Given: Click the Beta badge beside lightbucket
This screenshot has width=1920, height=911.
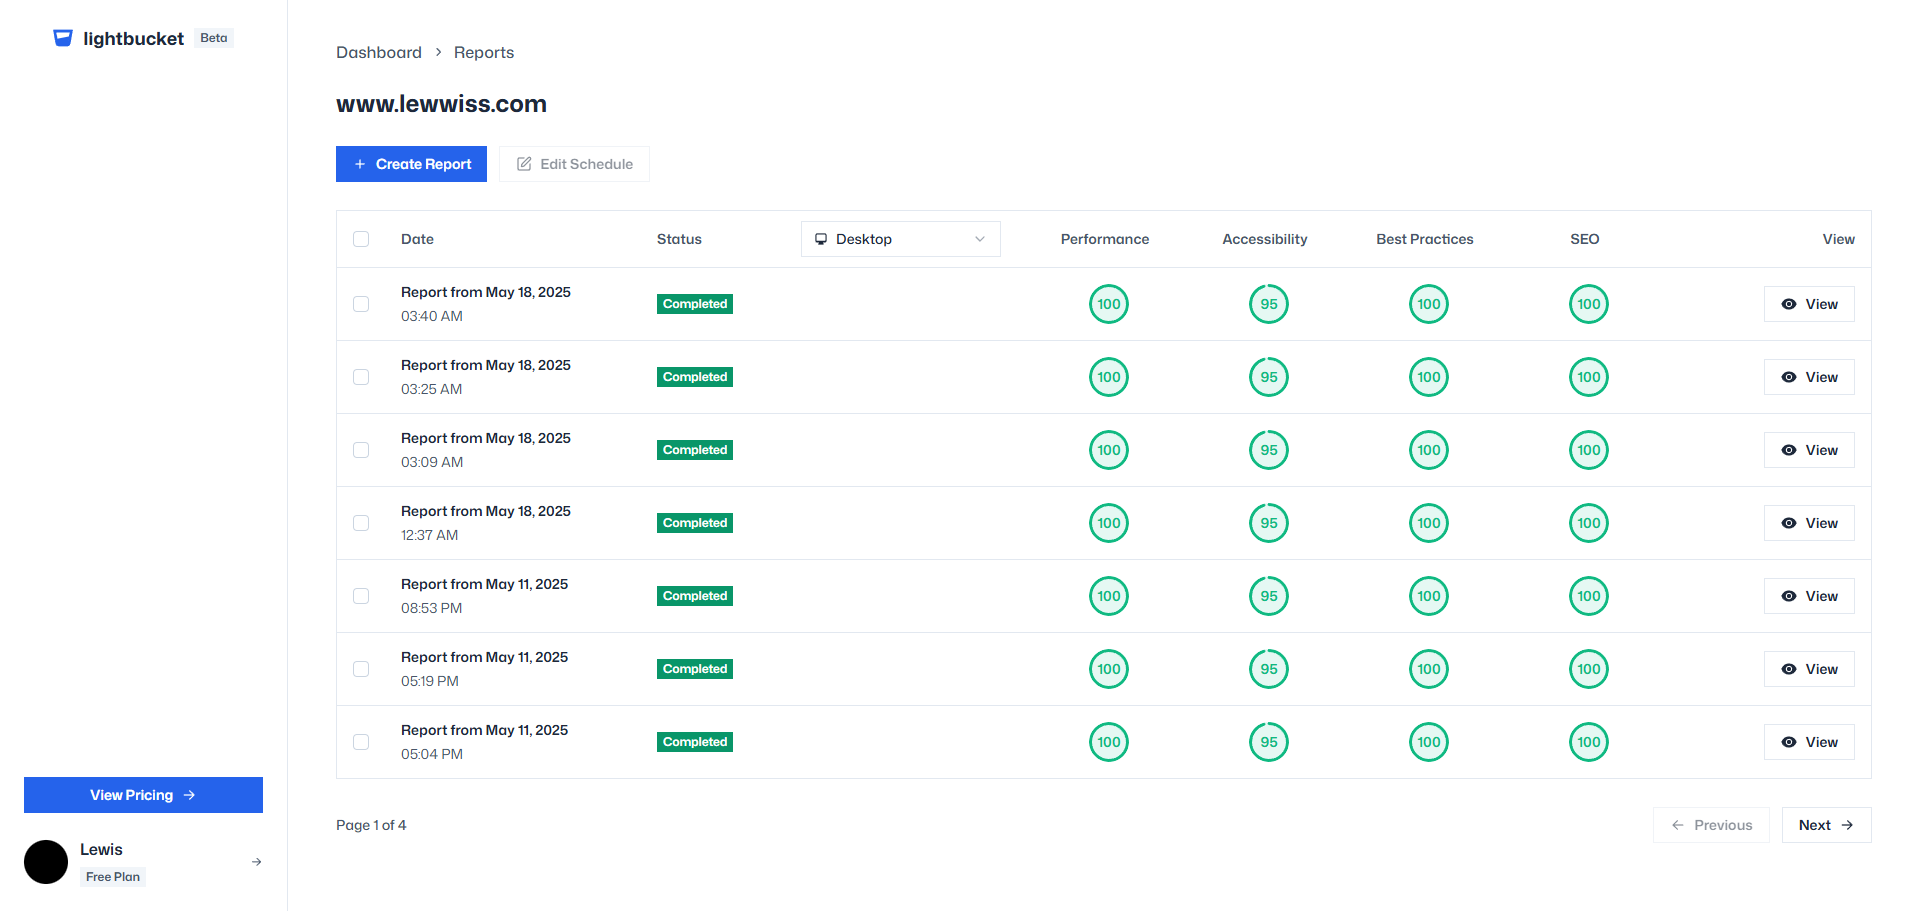Looking at the screenshot, I should (x=214, y=38).
